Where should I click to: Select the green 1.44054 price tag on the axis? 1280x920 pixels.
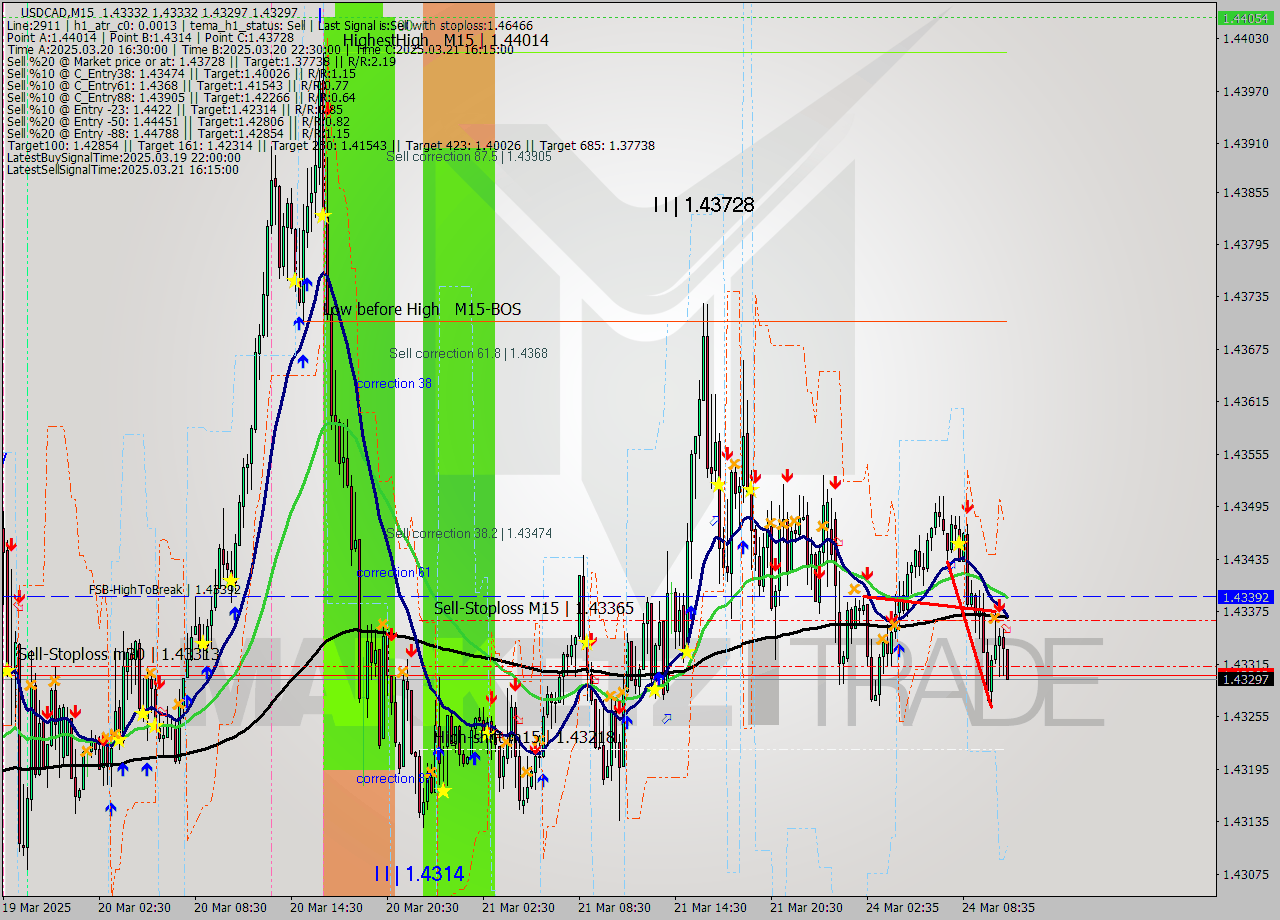coord(1246,17)
